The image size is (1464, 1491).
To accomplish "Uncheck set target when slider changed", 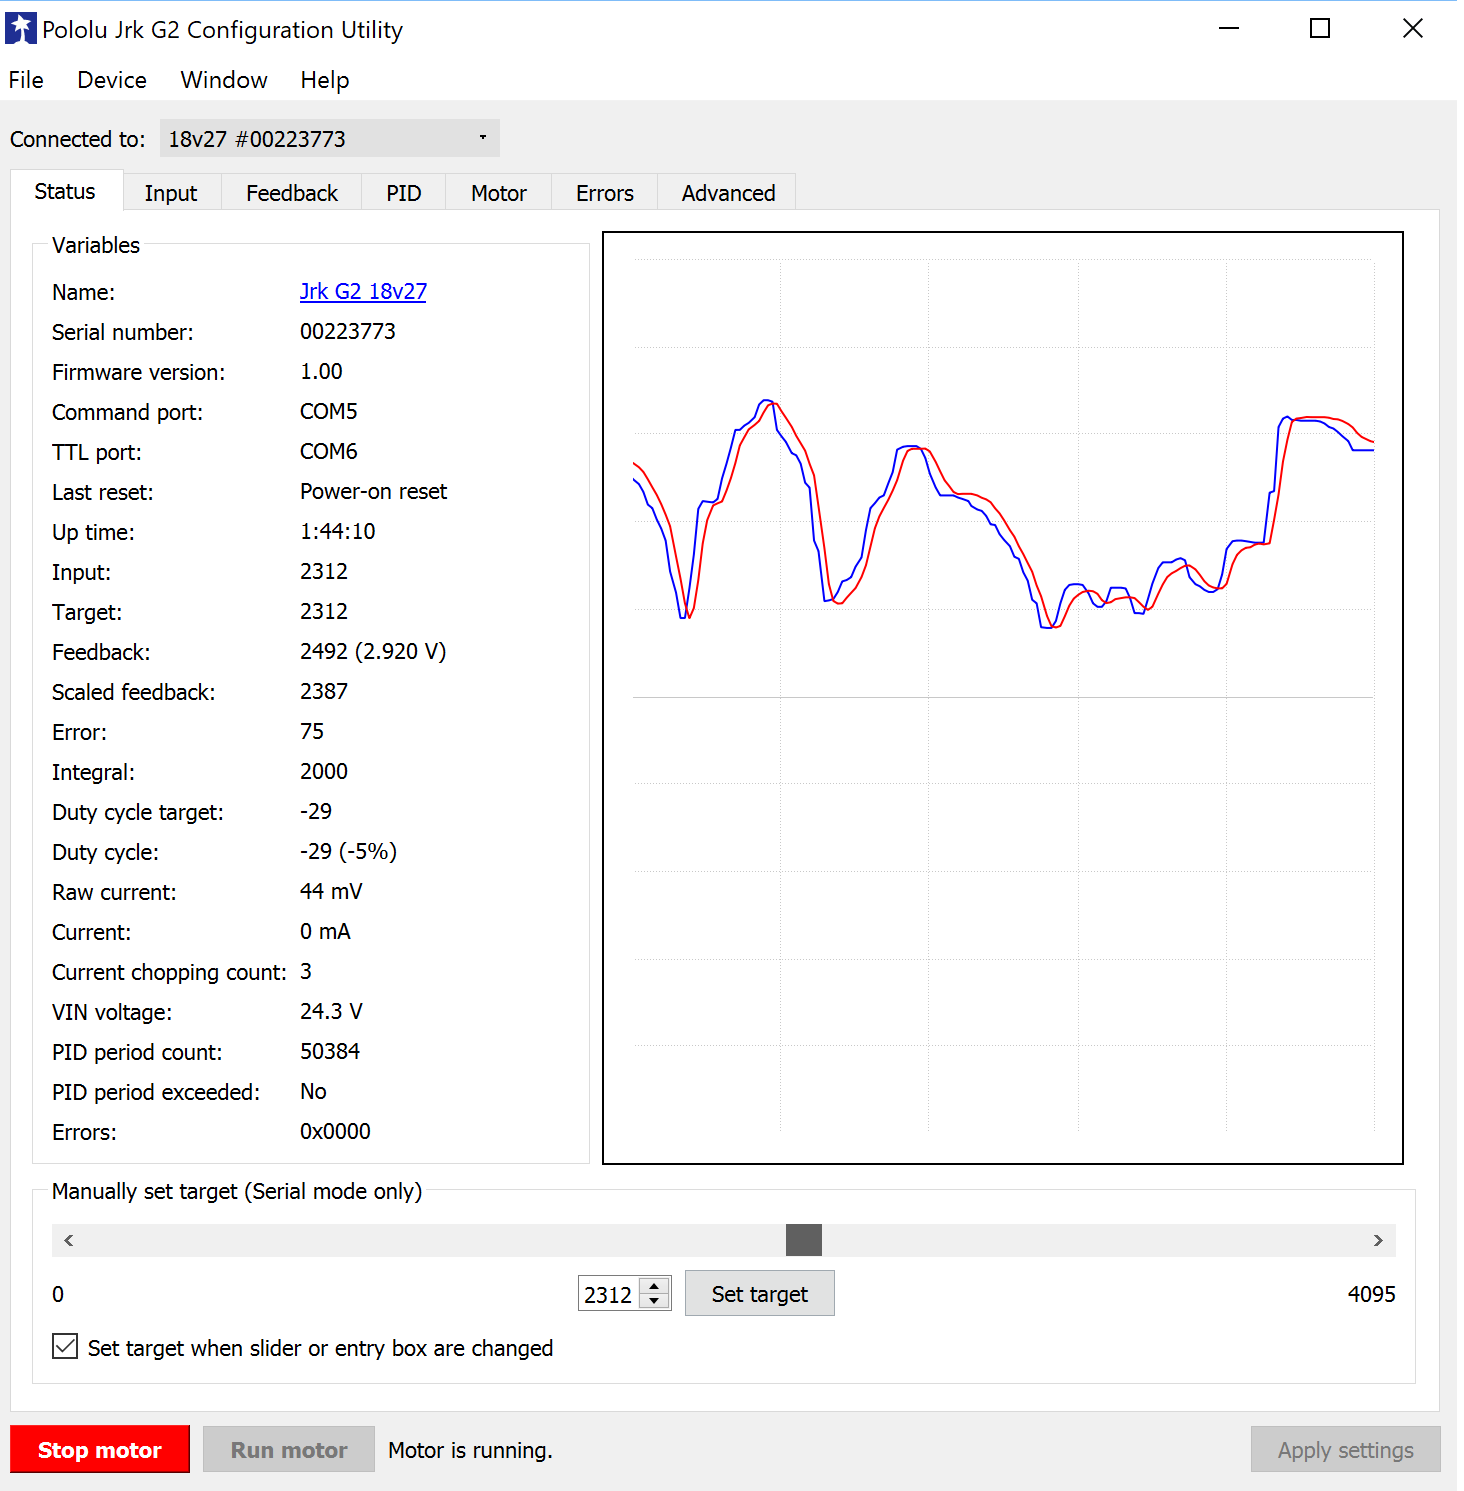I will 64,1346.
